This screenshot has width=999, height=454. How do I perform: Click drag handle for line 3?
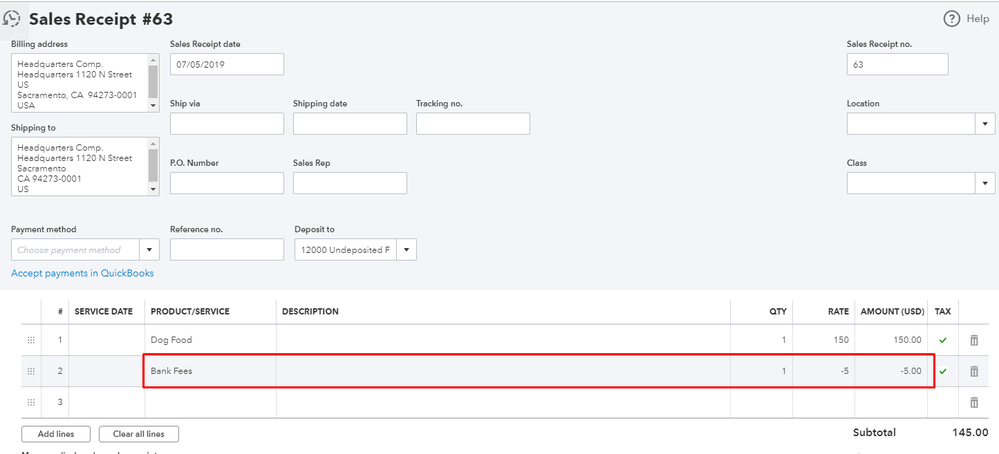tap(31, 402)
